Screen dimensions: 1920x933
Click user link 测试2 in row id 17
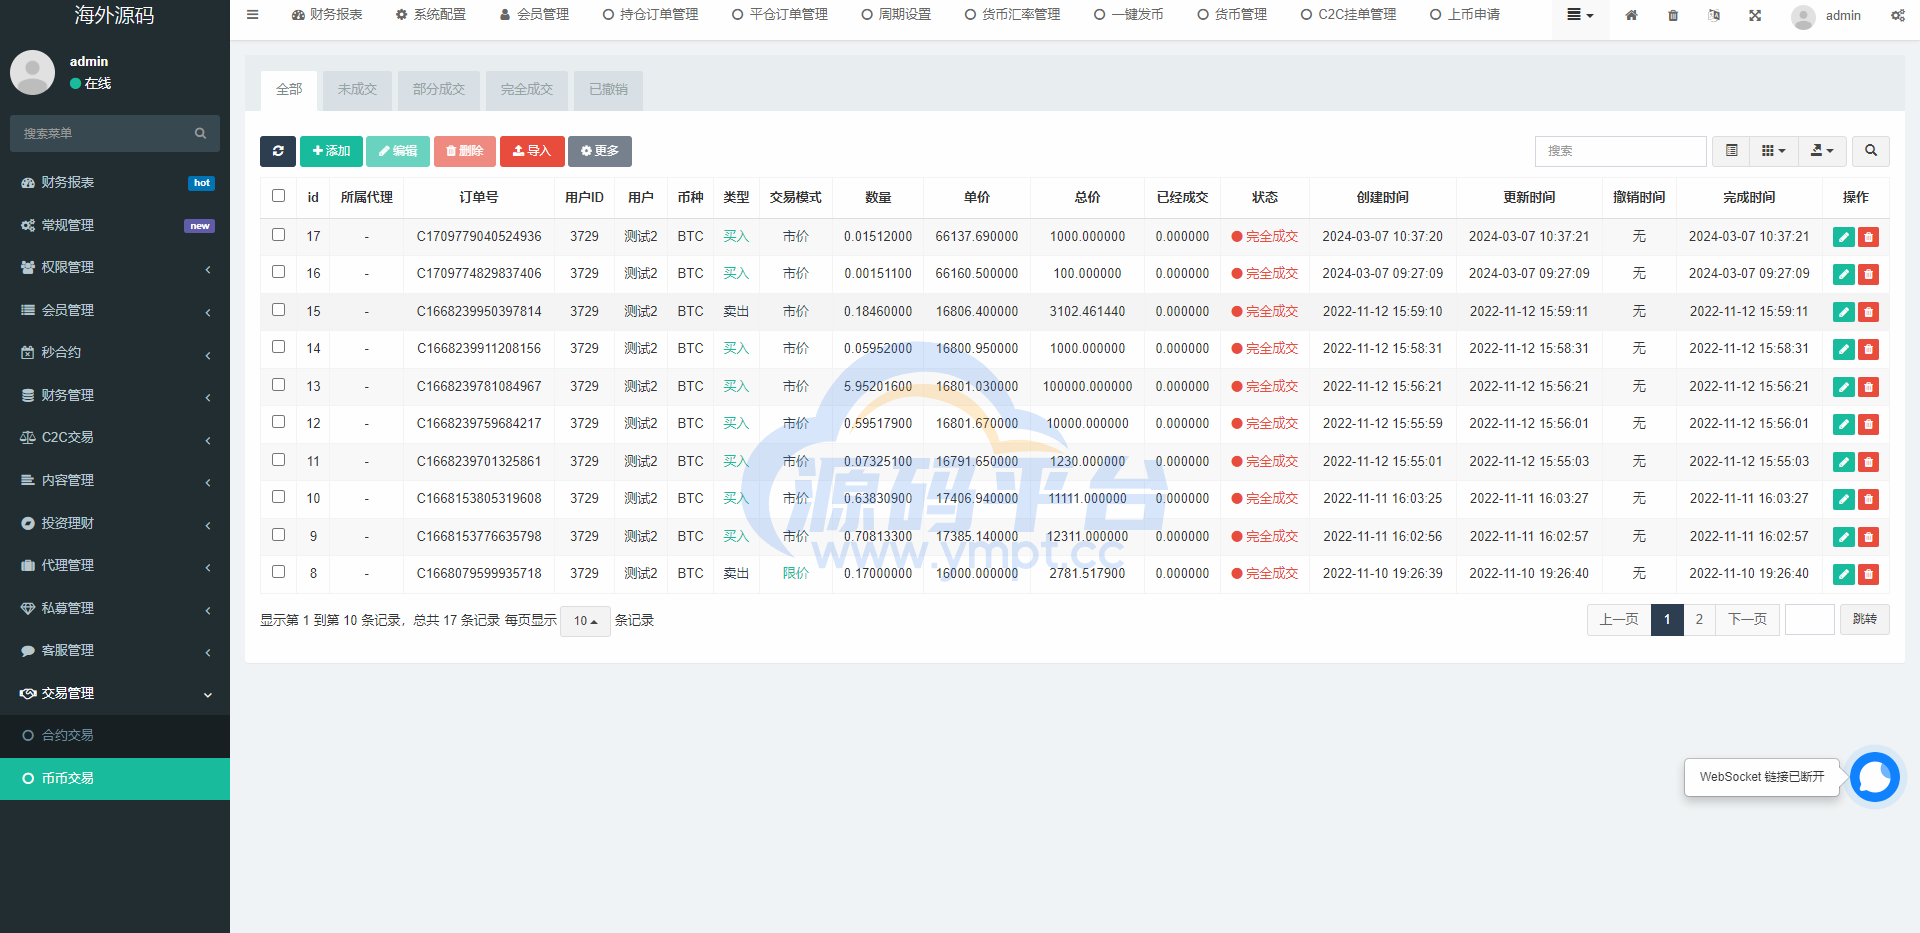click(641, 237)
